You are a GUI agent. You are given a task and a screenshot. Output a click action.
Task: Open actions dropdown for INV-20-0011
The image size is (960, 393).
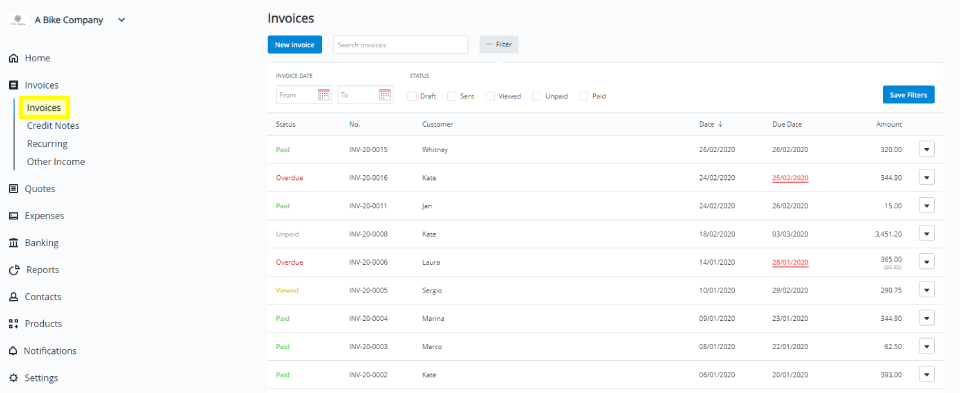(x=926, y=206)
